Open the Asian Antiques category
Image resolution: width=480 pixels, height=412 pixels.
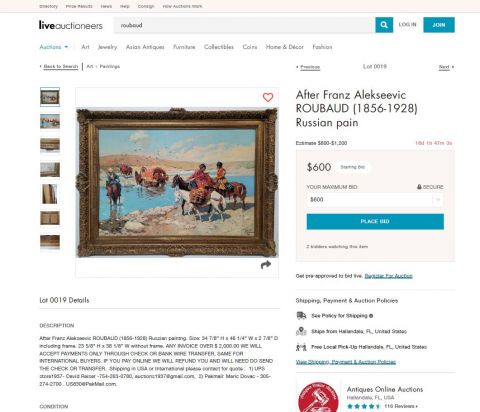(x=145, y=47)
